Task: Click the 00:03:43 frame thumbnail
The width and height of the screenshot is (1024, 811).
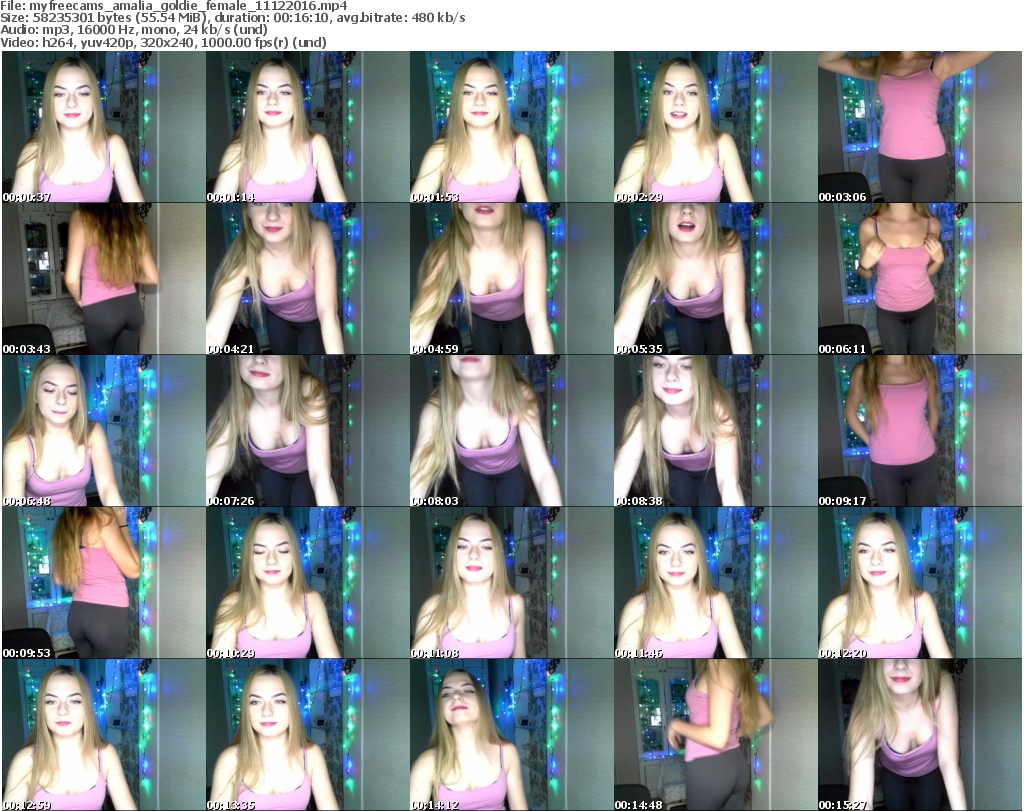Action: 103,279
